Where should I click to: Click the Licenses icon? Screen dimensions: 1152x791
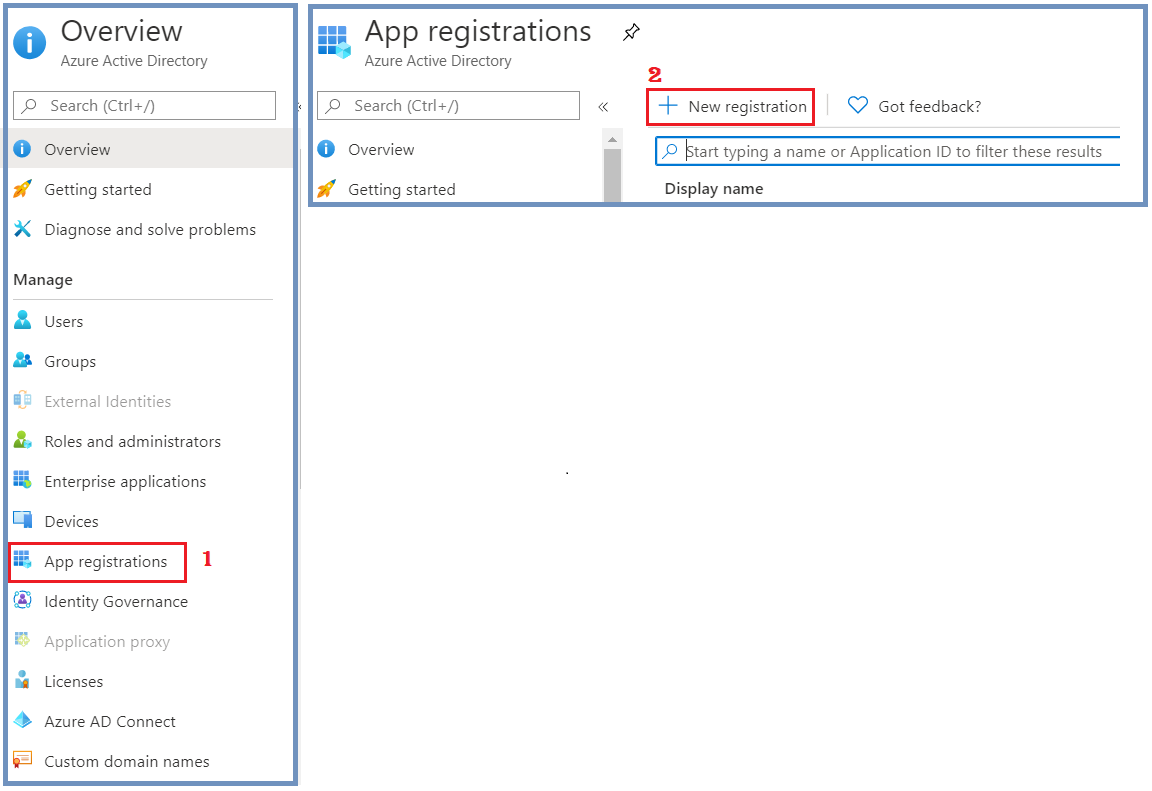(x=23, y=680)
